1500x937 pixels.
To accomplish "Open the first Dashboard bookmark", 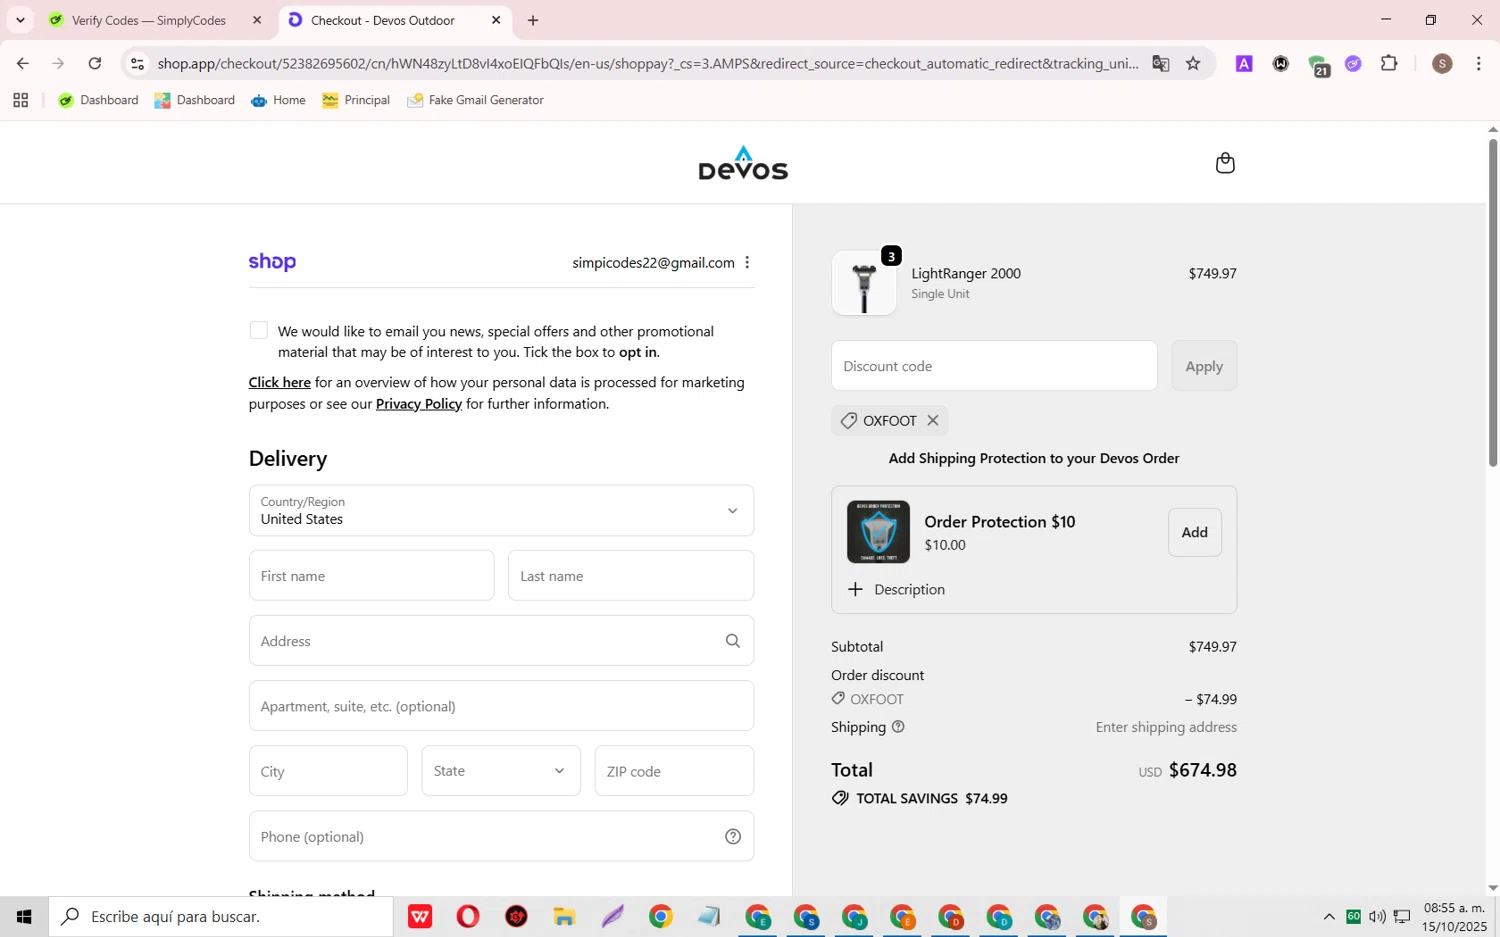I will pos(98,100).
